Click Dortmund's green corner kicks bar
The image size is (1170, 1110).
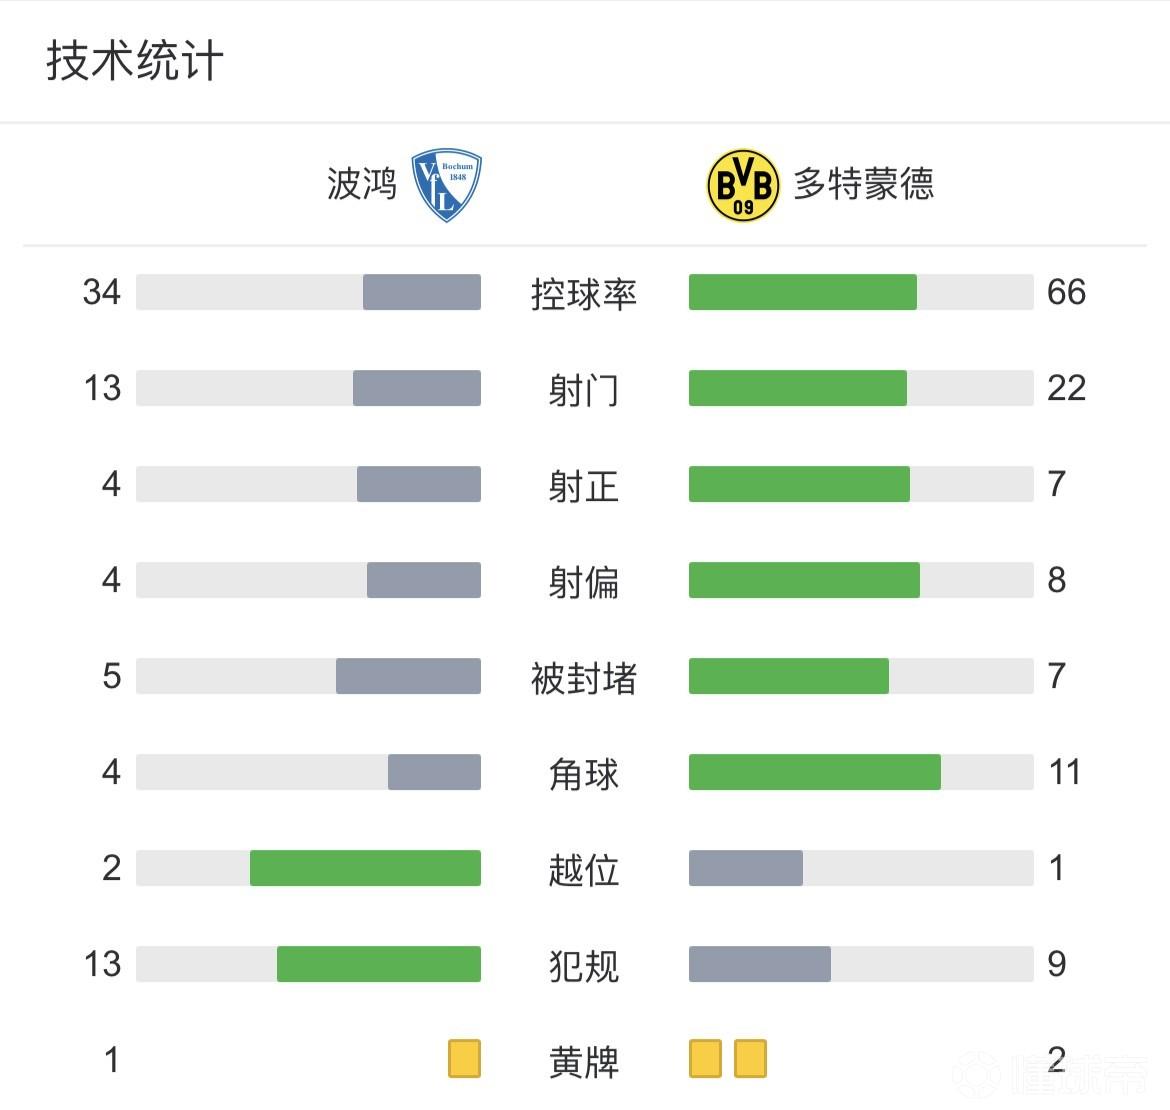(x=814, y=772)
